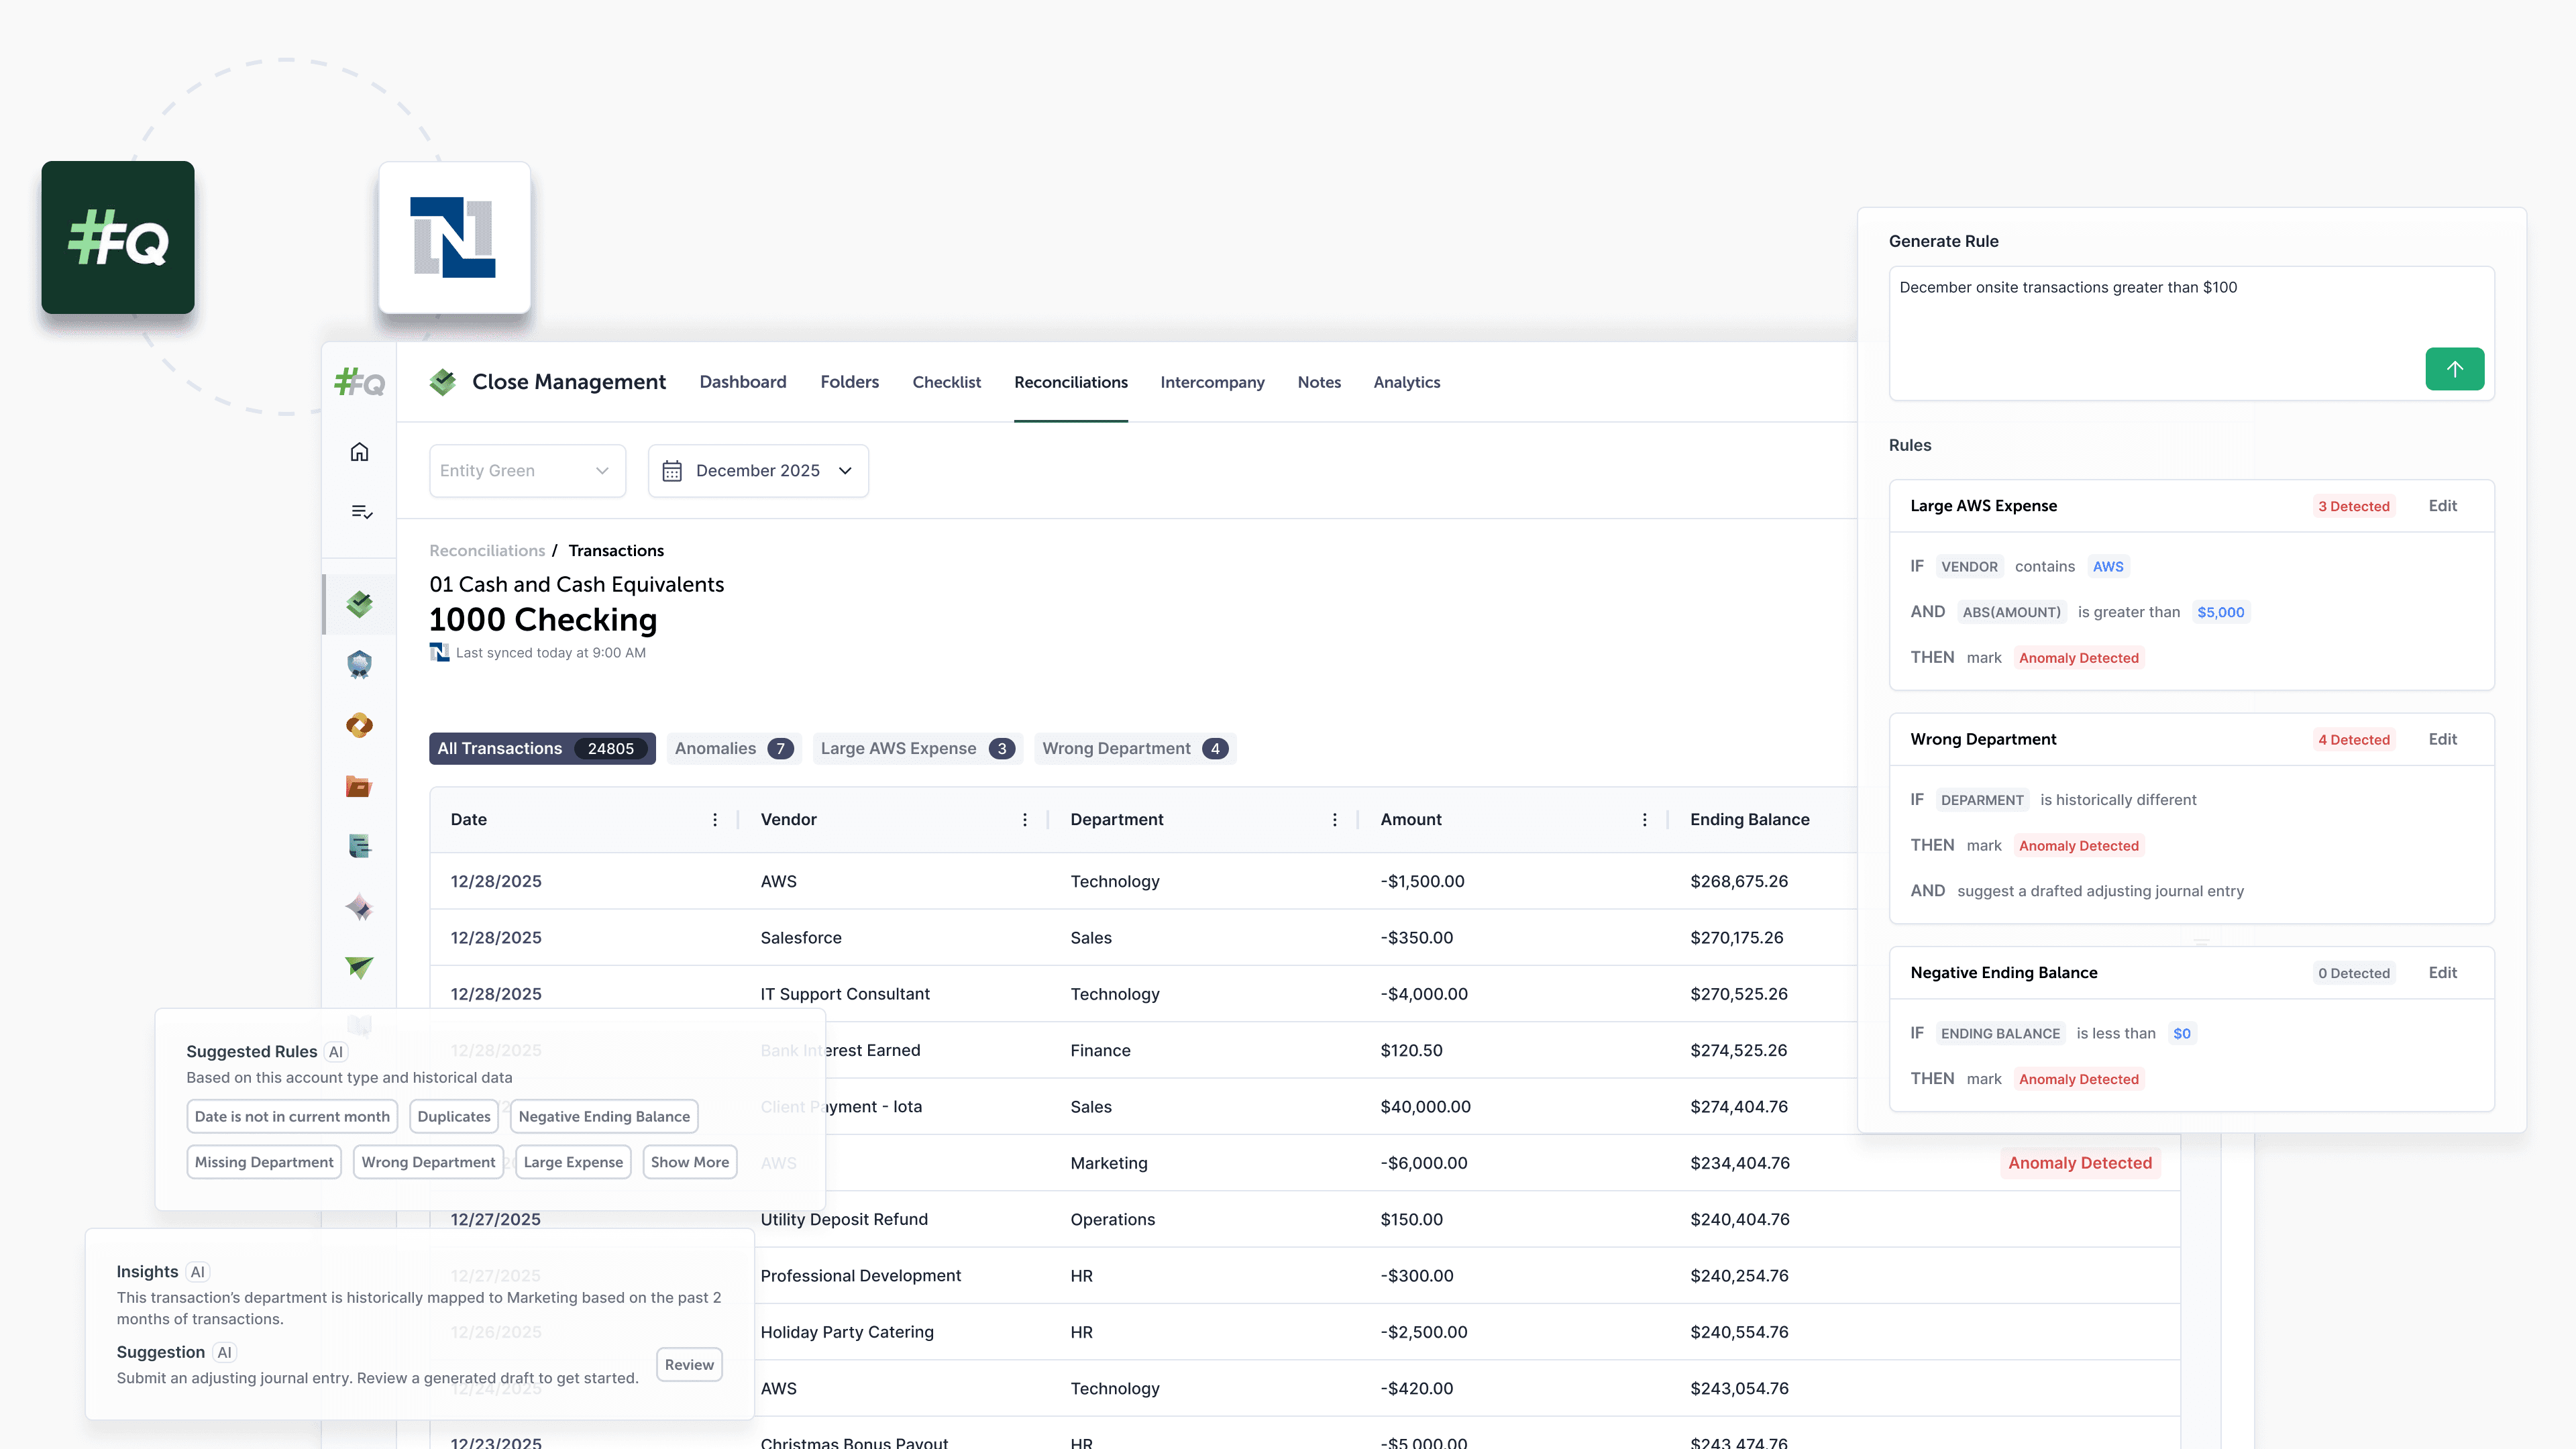
Task: Add the Duplicates suggested rule chip
Action: pyautogui.click(x=454, y=1117)
